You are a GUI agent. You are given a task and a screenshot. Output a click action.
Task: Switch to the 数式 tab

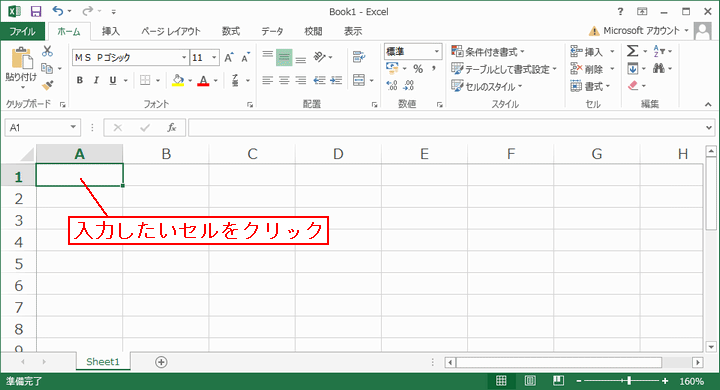tap(231, 31)
